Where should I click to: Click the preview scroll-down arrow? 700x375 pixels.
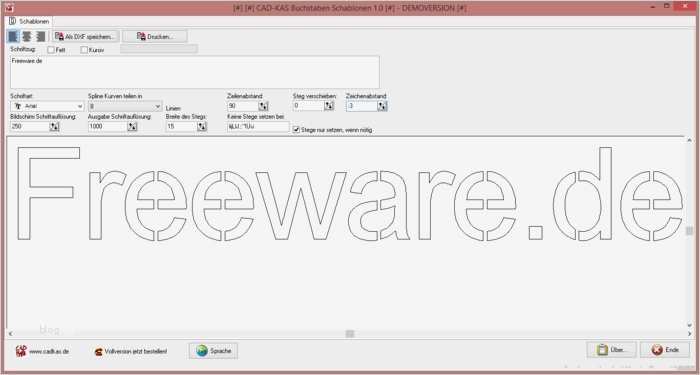tap(689, 325)
